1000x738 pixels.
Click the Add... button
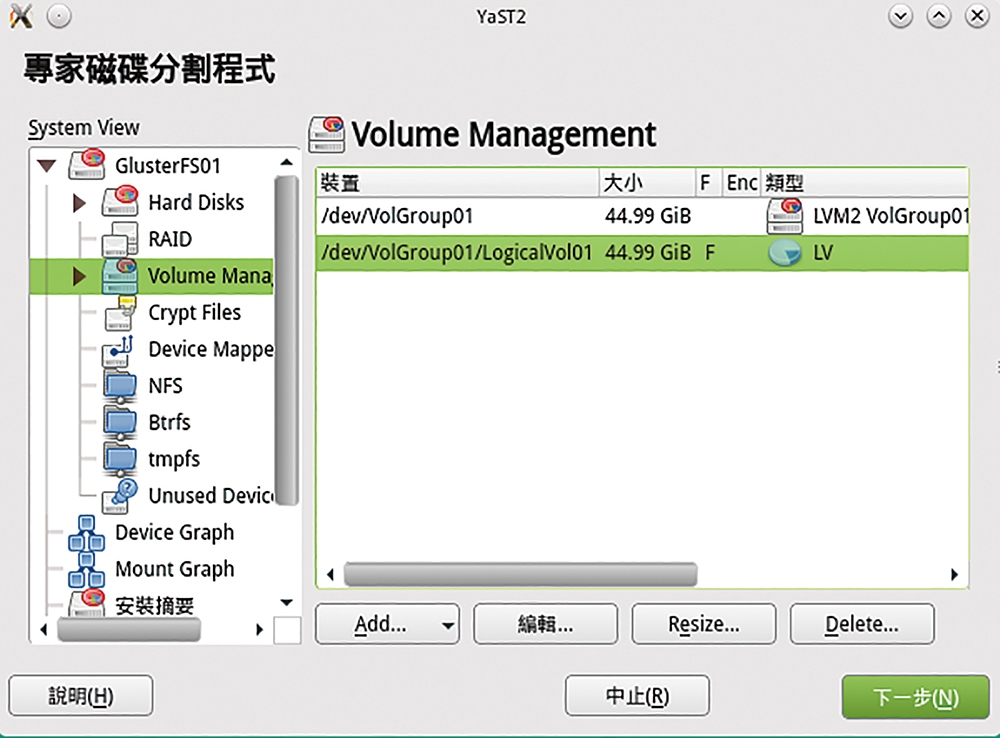(387, 624)
